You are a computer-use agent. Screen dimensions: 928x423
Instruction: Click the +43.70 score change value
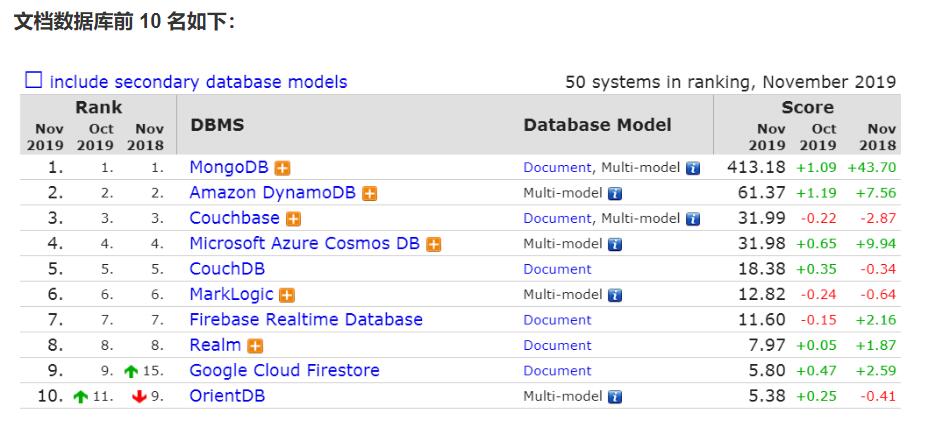872,168
